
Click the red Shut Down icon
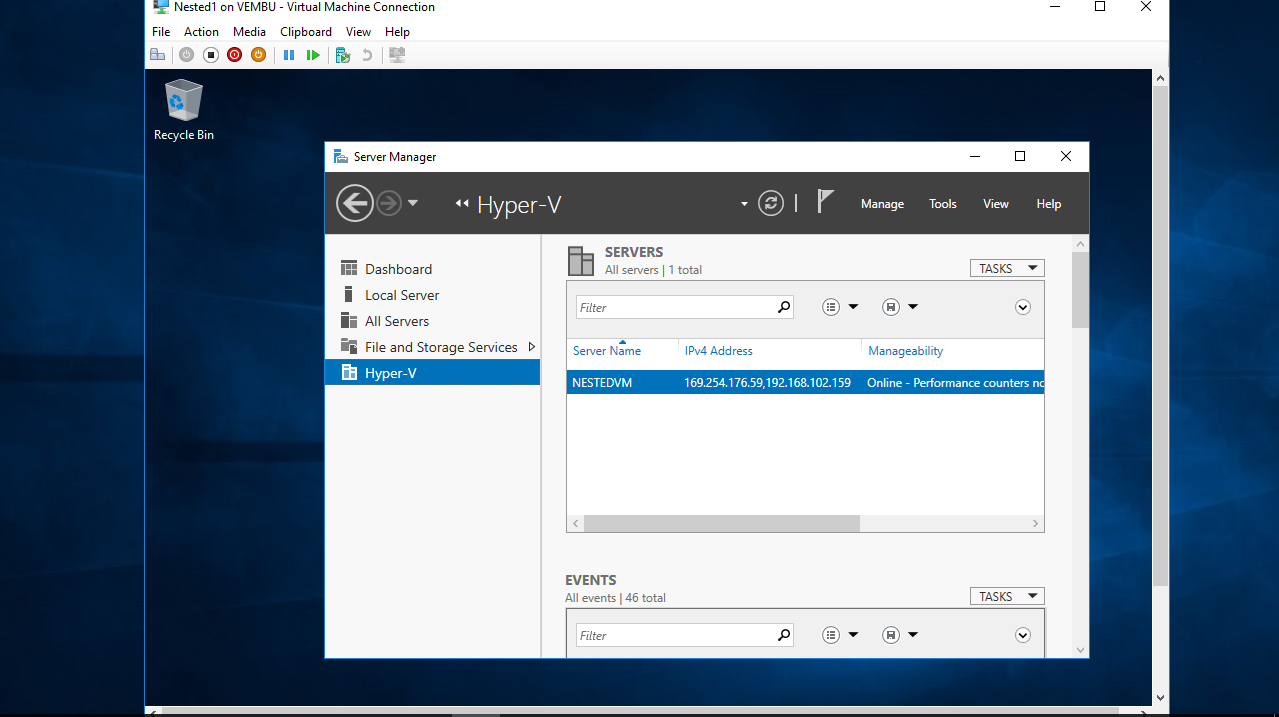coord(234,55)
